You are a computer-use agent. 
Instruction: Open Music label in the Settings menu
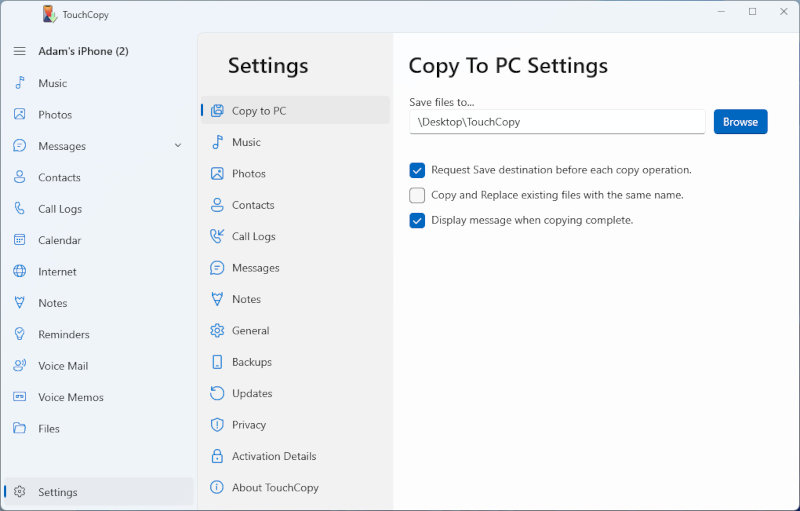coord(246,142)
